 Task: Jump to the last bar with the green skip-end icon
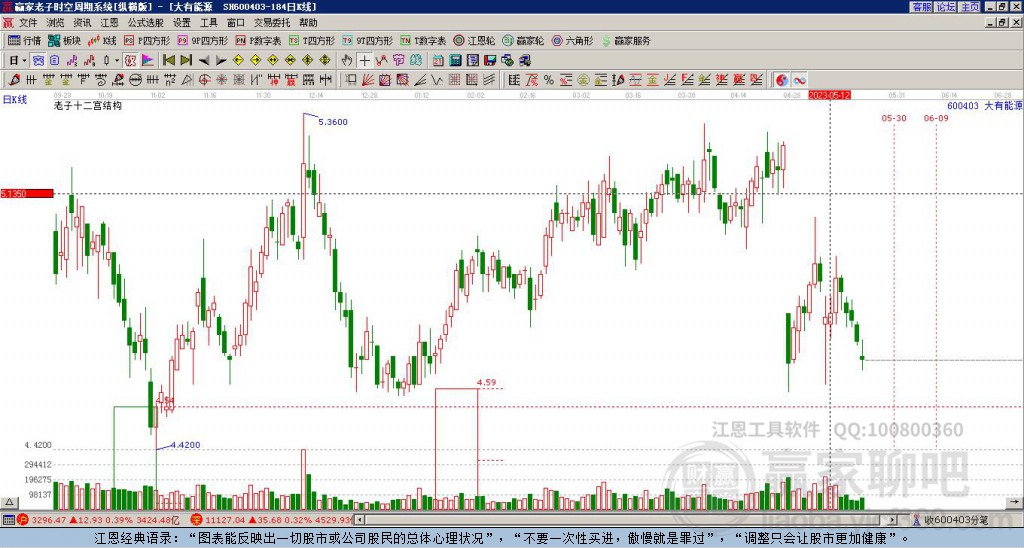pyautogui.click(x=185, y=61)
